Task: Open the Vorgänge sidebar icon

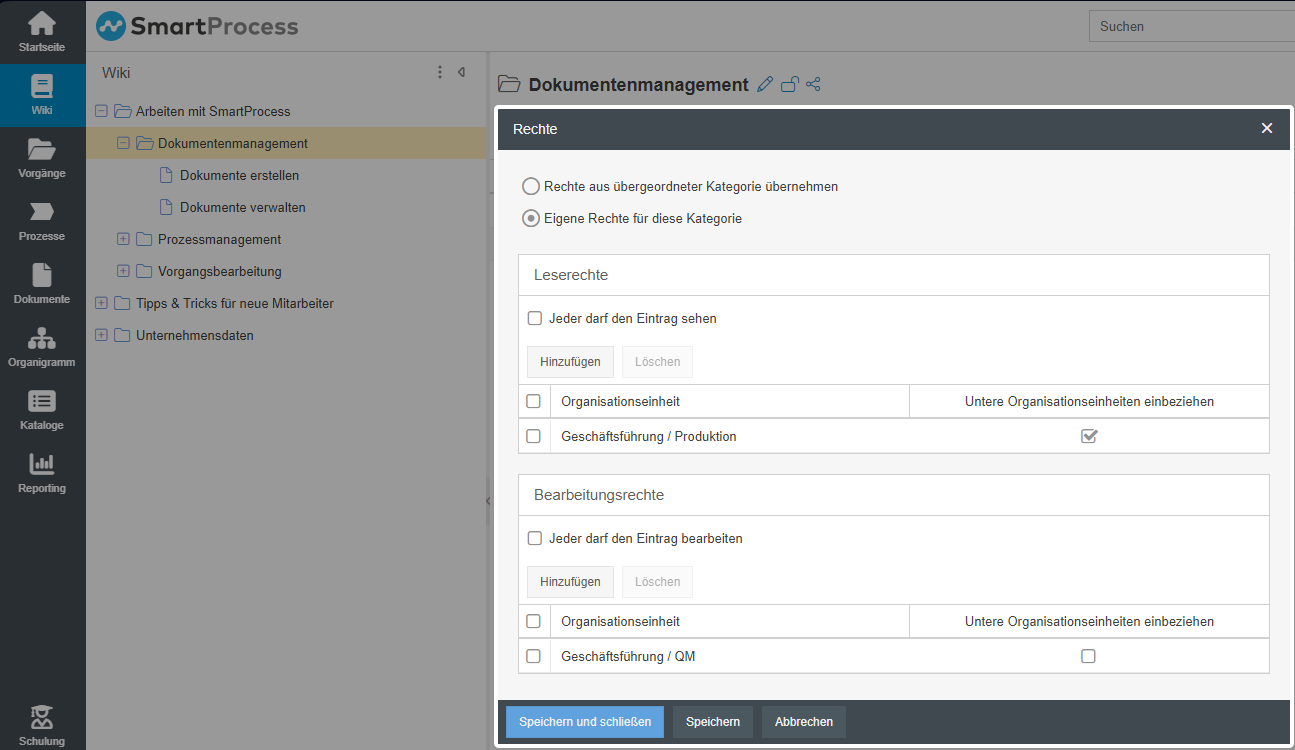Action: coord(42,158)
